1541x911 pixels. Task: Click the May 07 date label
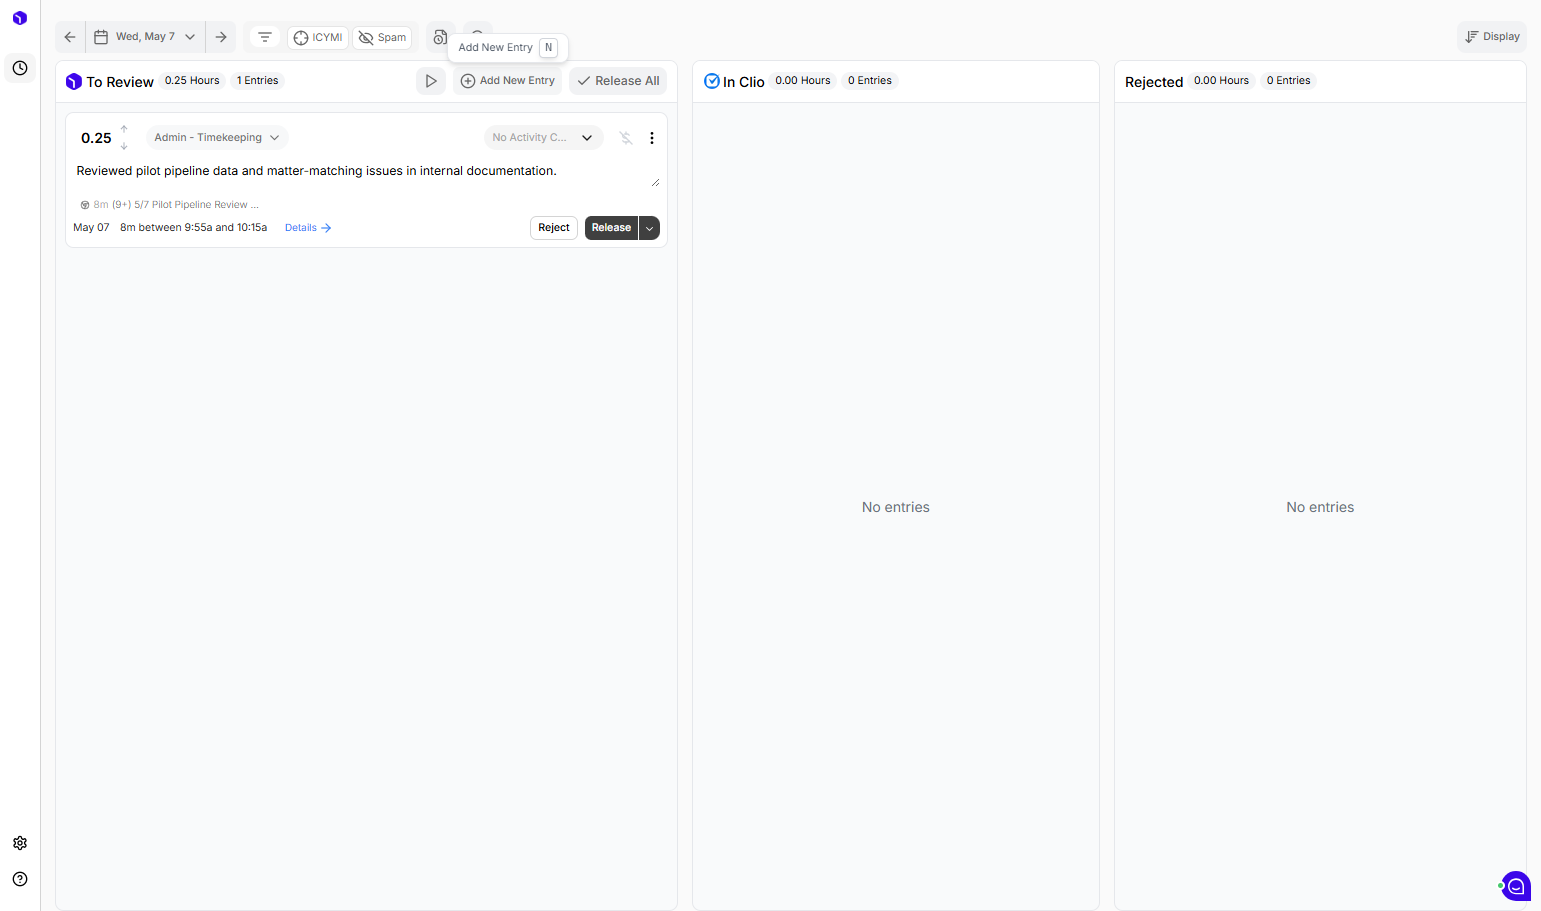point(91,228)
